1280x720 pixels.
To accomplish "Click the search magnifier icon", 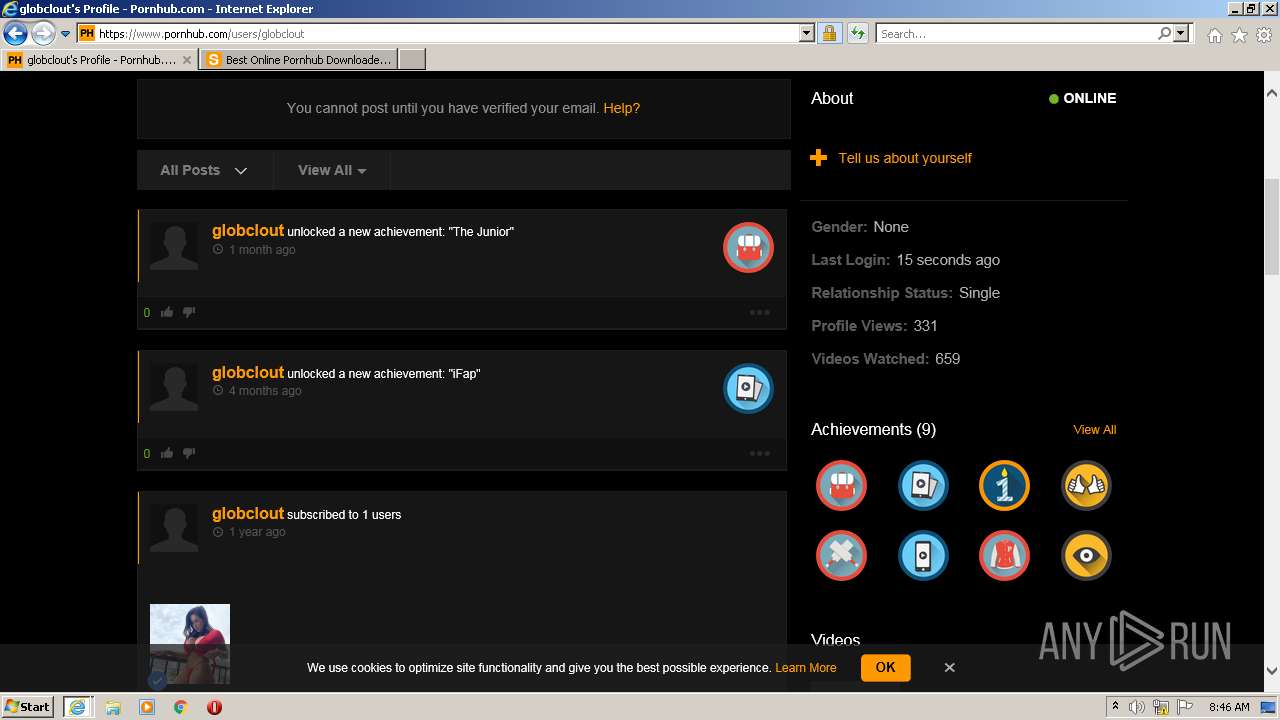I will (1164, 34).
